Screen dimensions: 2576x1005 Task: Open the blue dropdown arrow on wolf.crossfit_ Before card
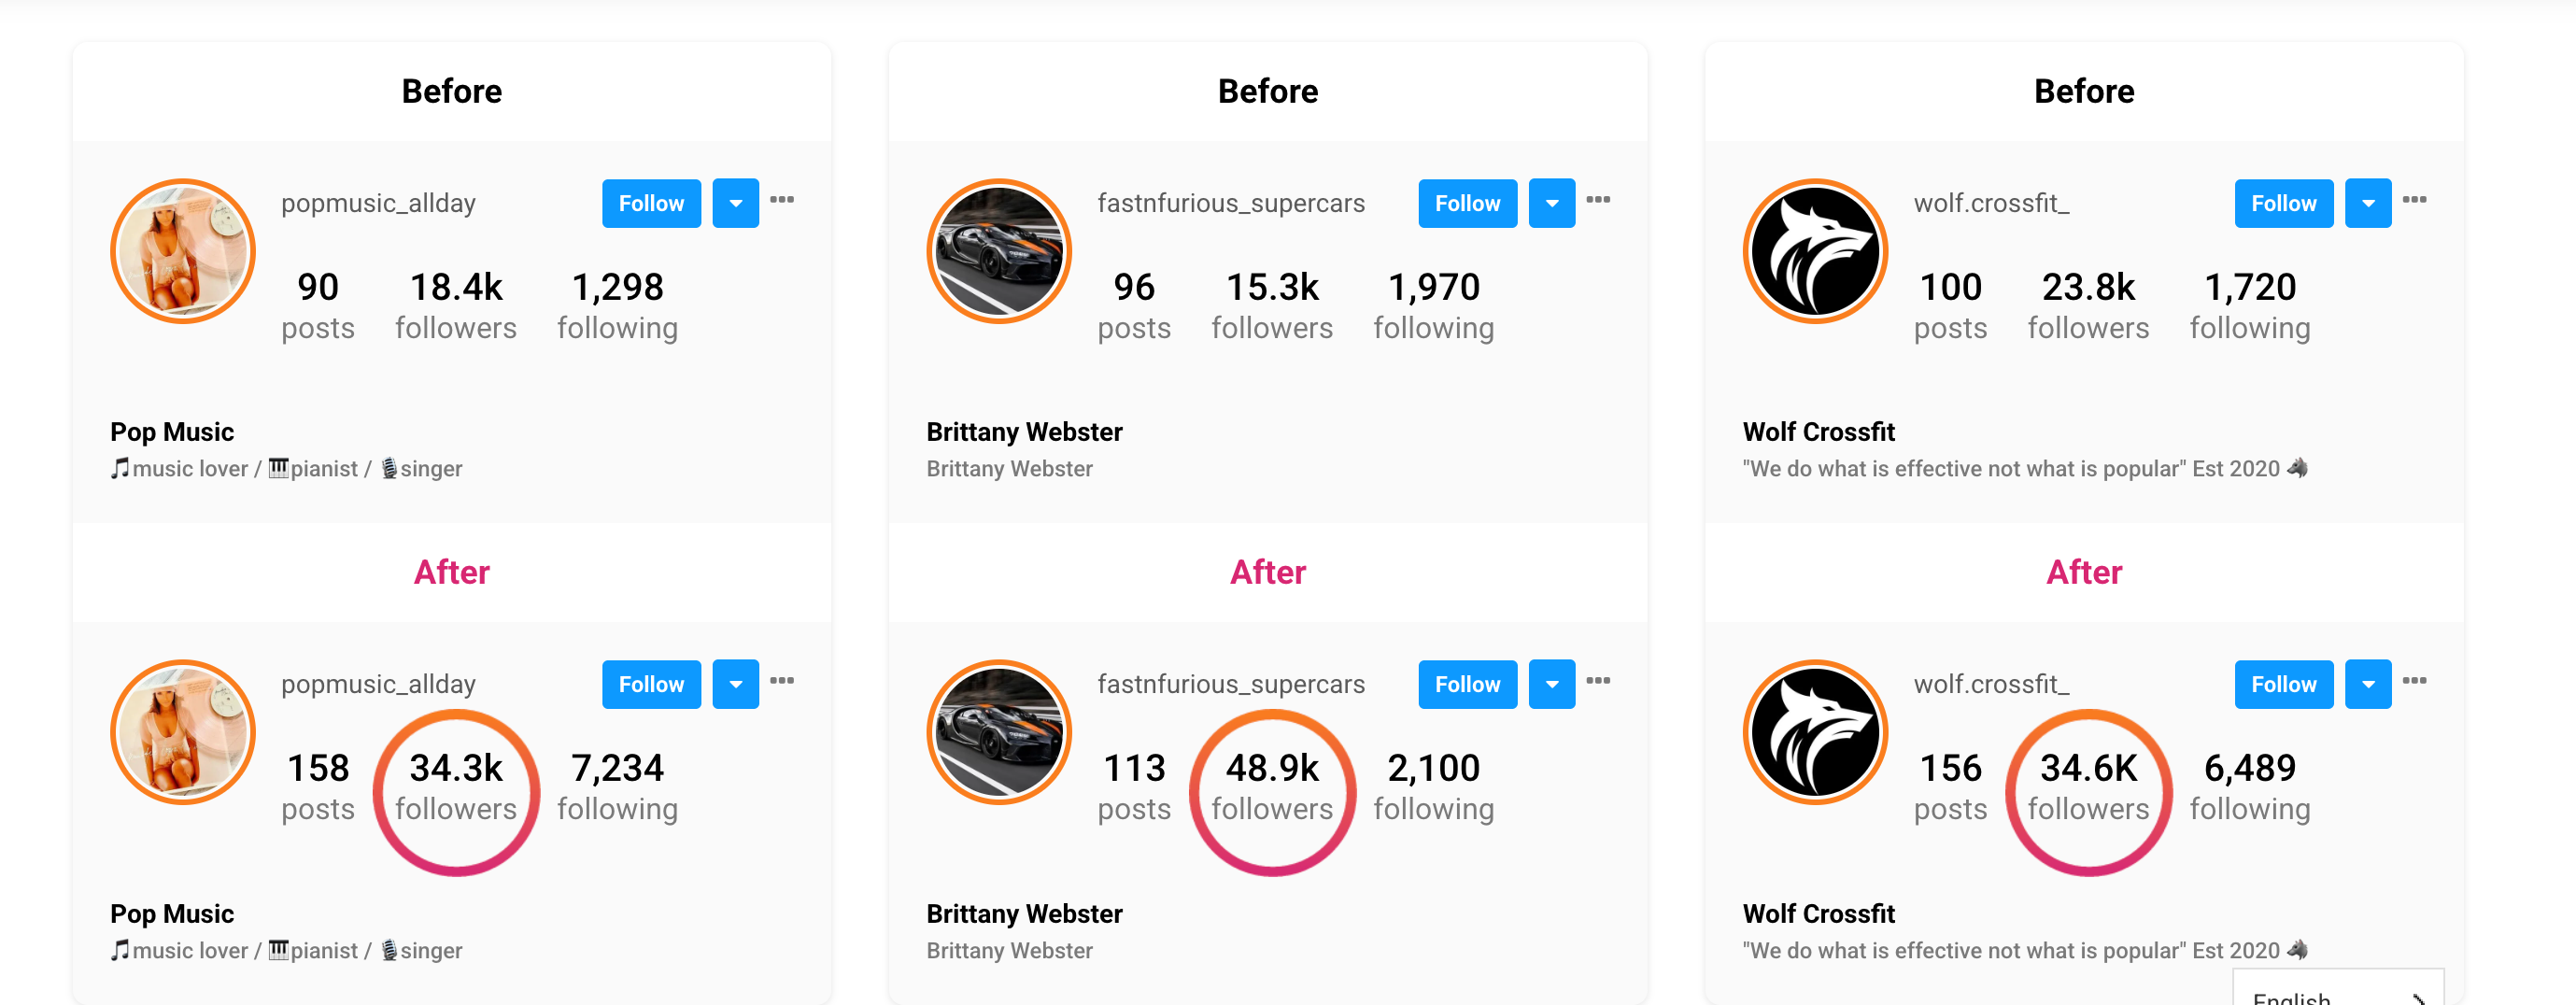coord(2367,204)
